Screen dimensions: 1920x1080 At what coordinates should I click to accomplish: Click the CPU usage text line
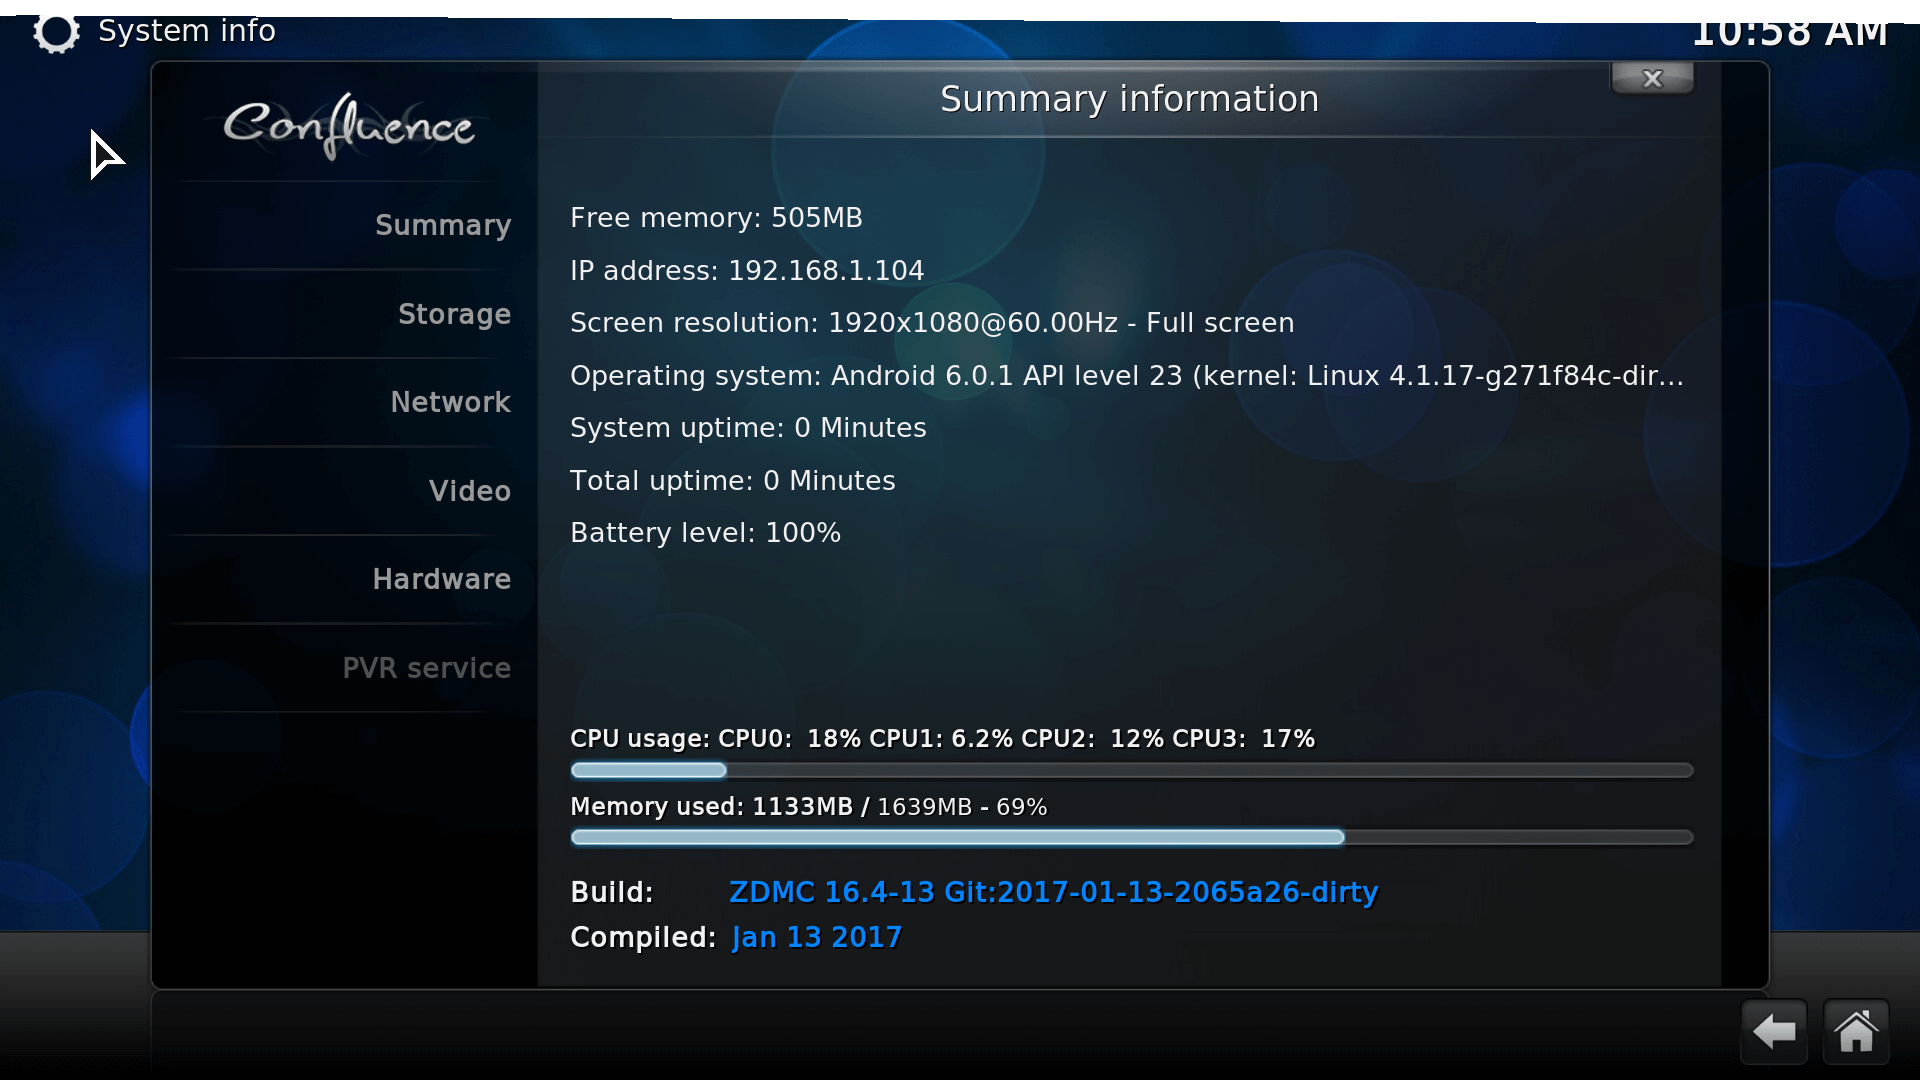(942, 739)
